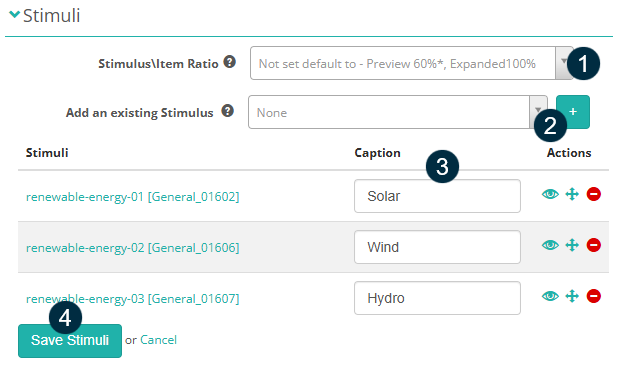Screen dimensions: 619x368
Task: Edit the Wind caption field
Action: coord(437,247)
